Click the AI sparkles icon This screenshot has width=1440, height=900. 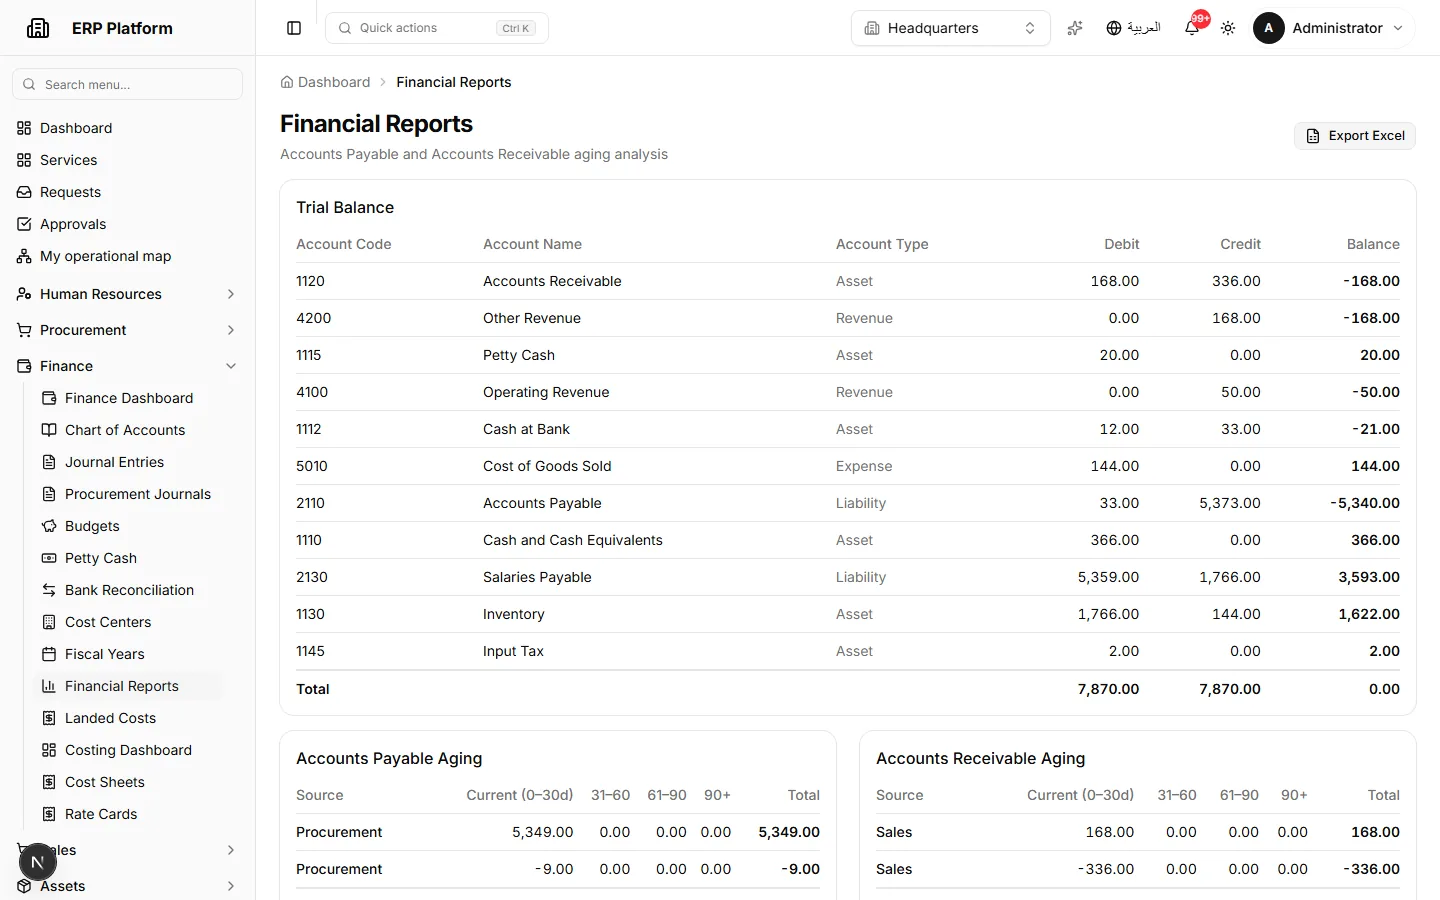point(1075,28)
